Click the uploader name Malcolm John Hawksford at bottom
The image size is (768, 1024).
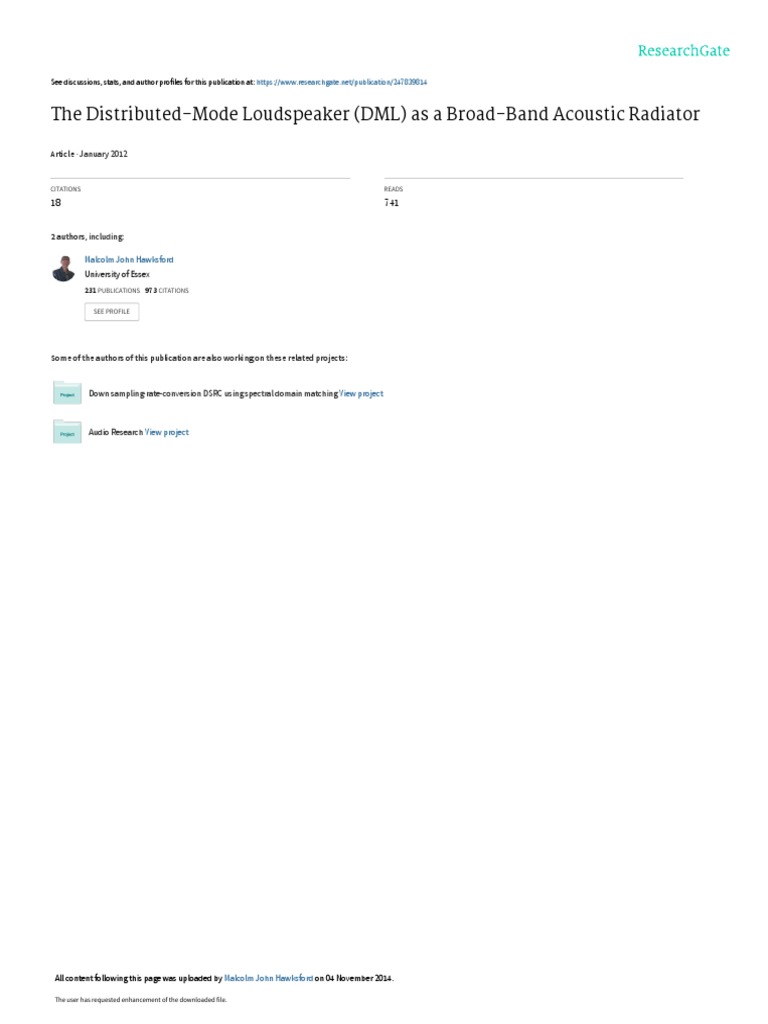click(x=268, y=978)
